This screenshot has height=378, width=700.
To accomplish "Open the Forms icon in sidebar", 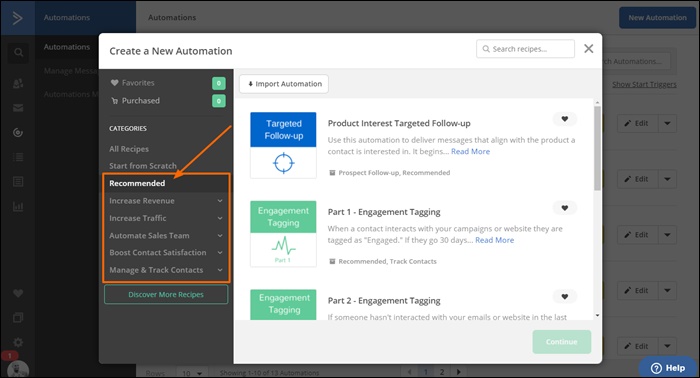I will pos(18,182).
